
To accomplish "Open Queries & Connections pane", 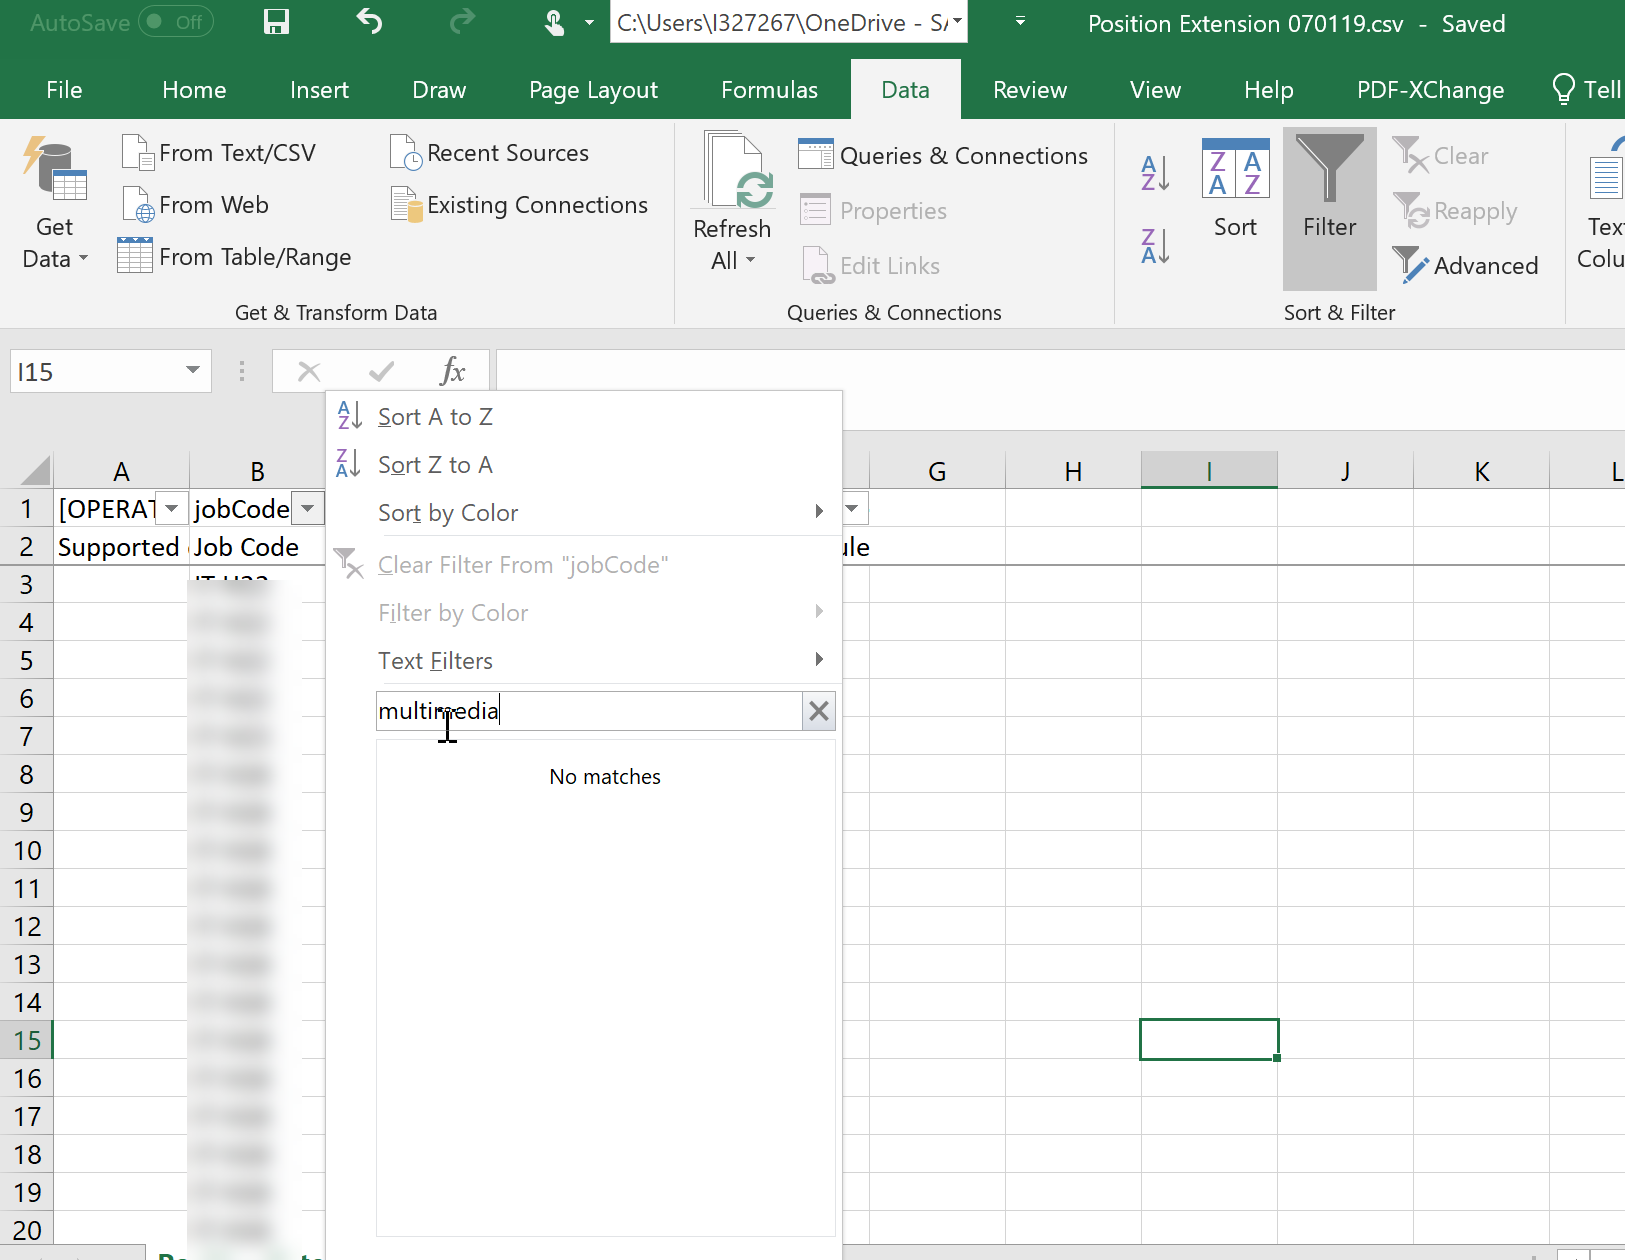I will (943, 156).
